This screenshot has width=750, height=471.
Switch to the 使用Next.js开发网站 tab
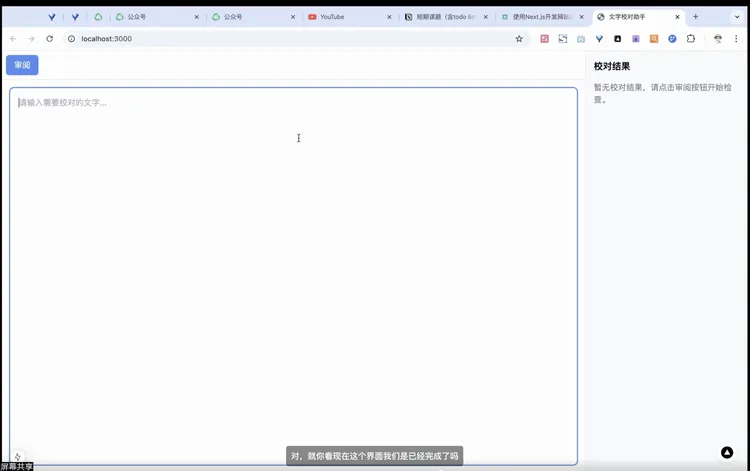click(543, 17)
